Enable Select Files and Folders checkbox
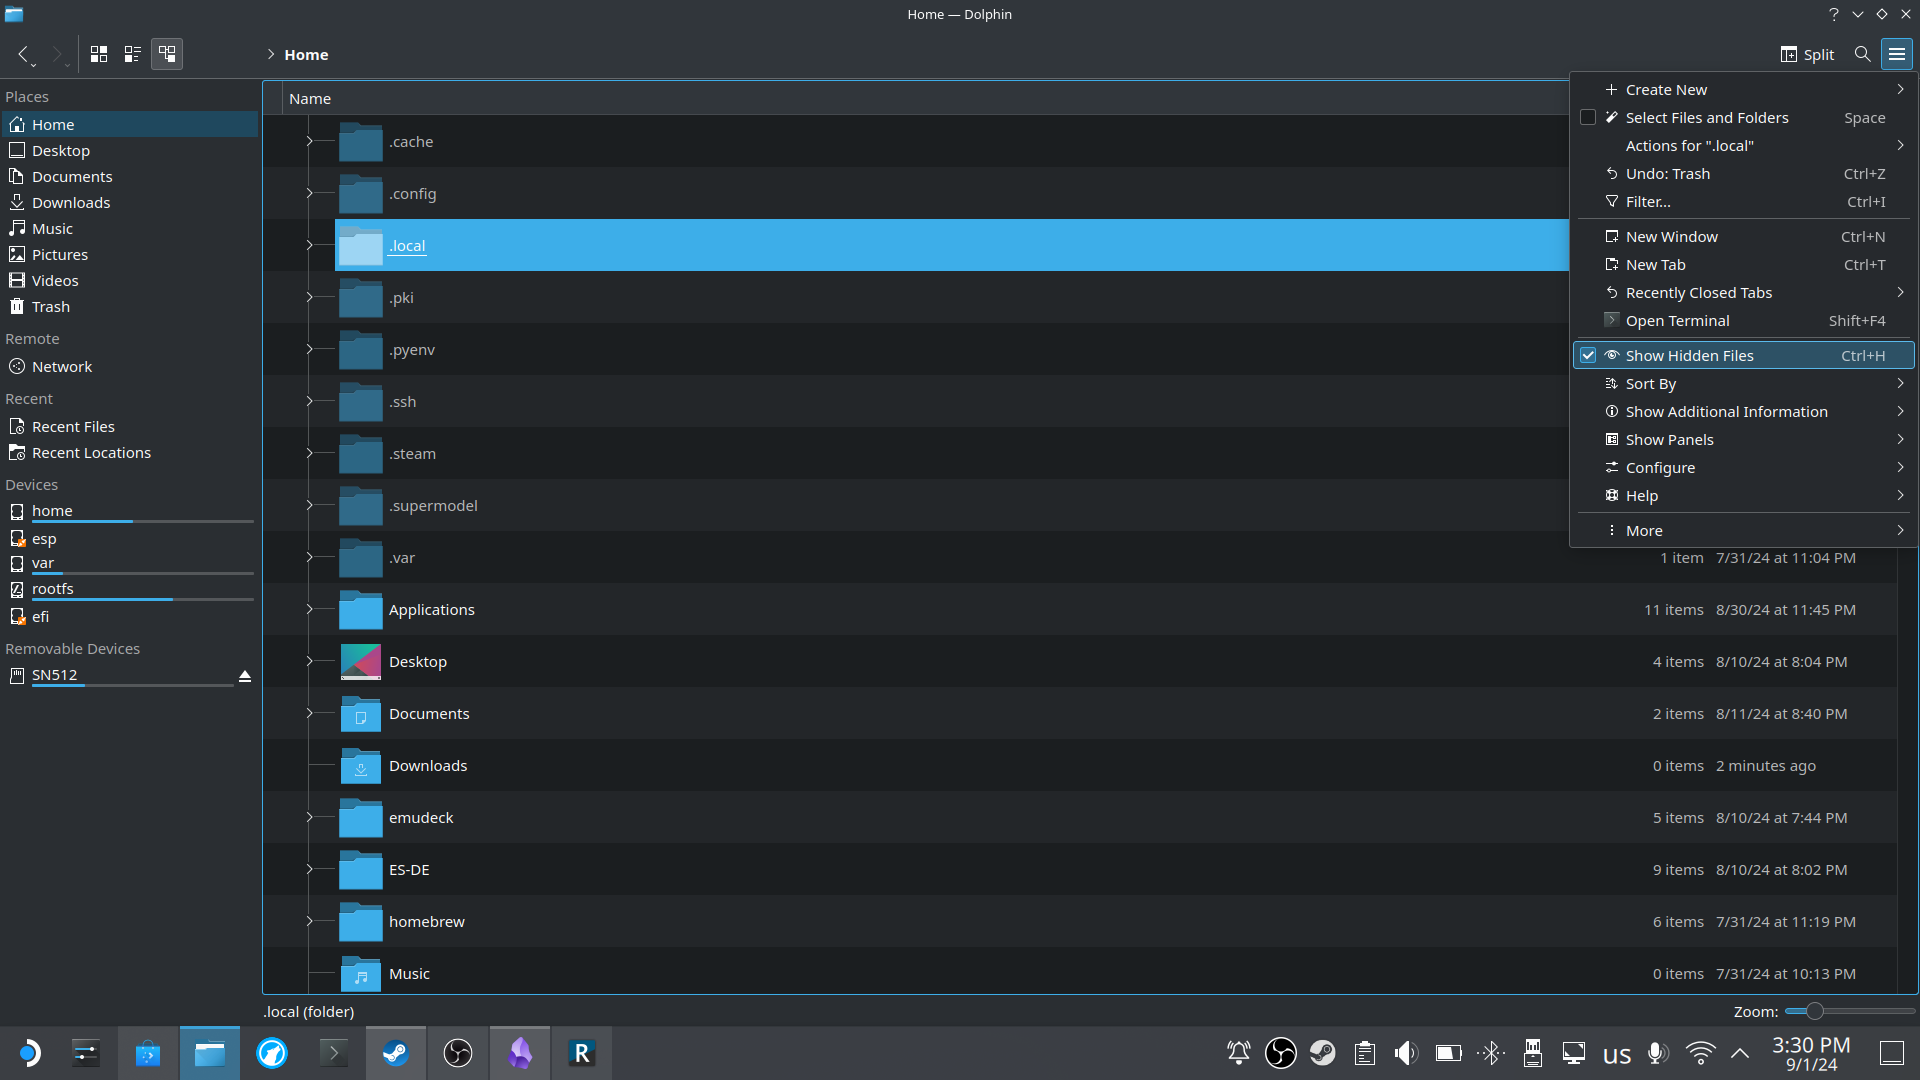The width and height of the screenshot is (1920, 1080). 1588,118
